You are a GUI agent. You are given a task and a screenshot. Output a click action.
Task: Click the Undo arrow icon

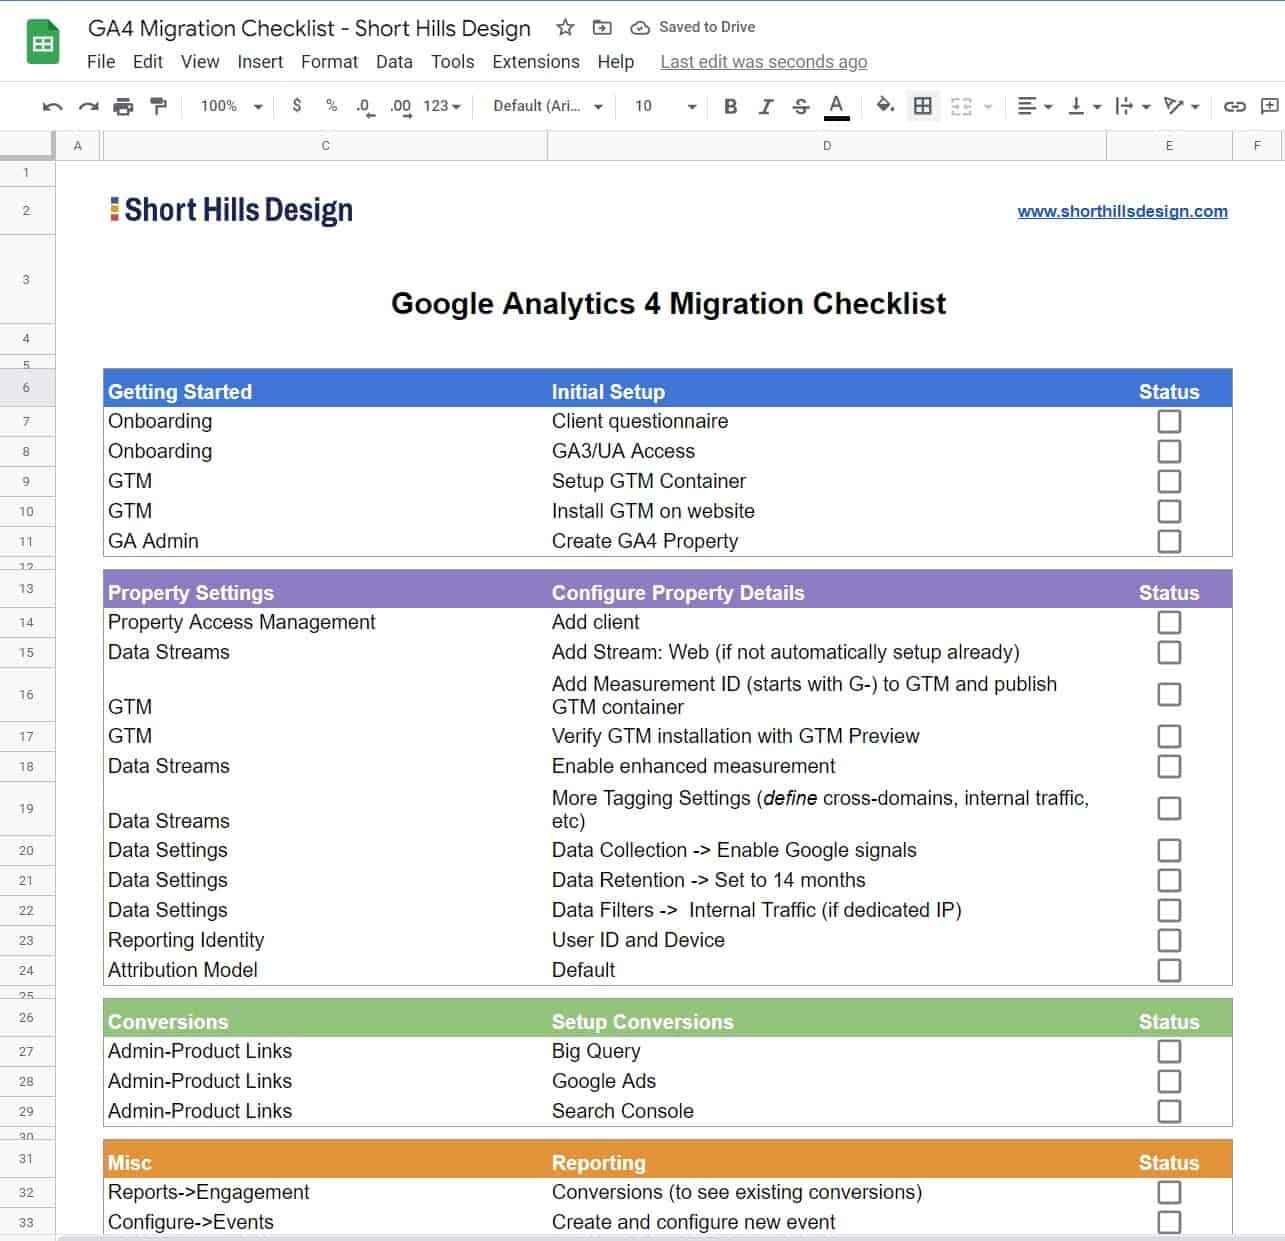tap(53, 106)
